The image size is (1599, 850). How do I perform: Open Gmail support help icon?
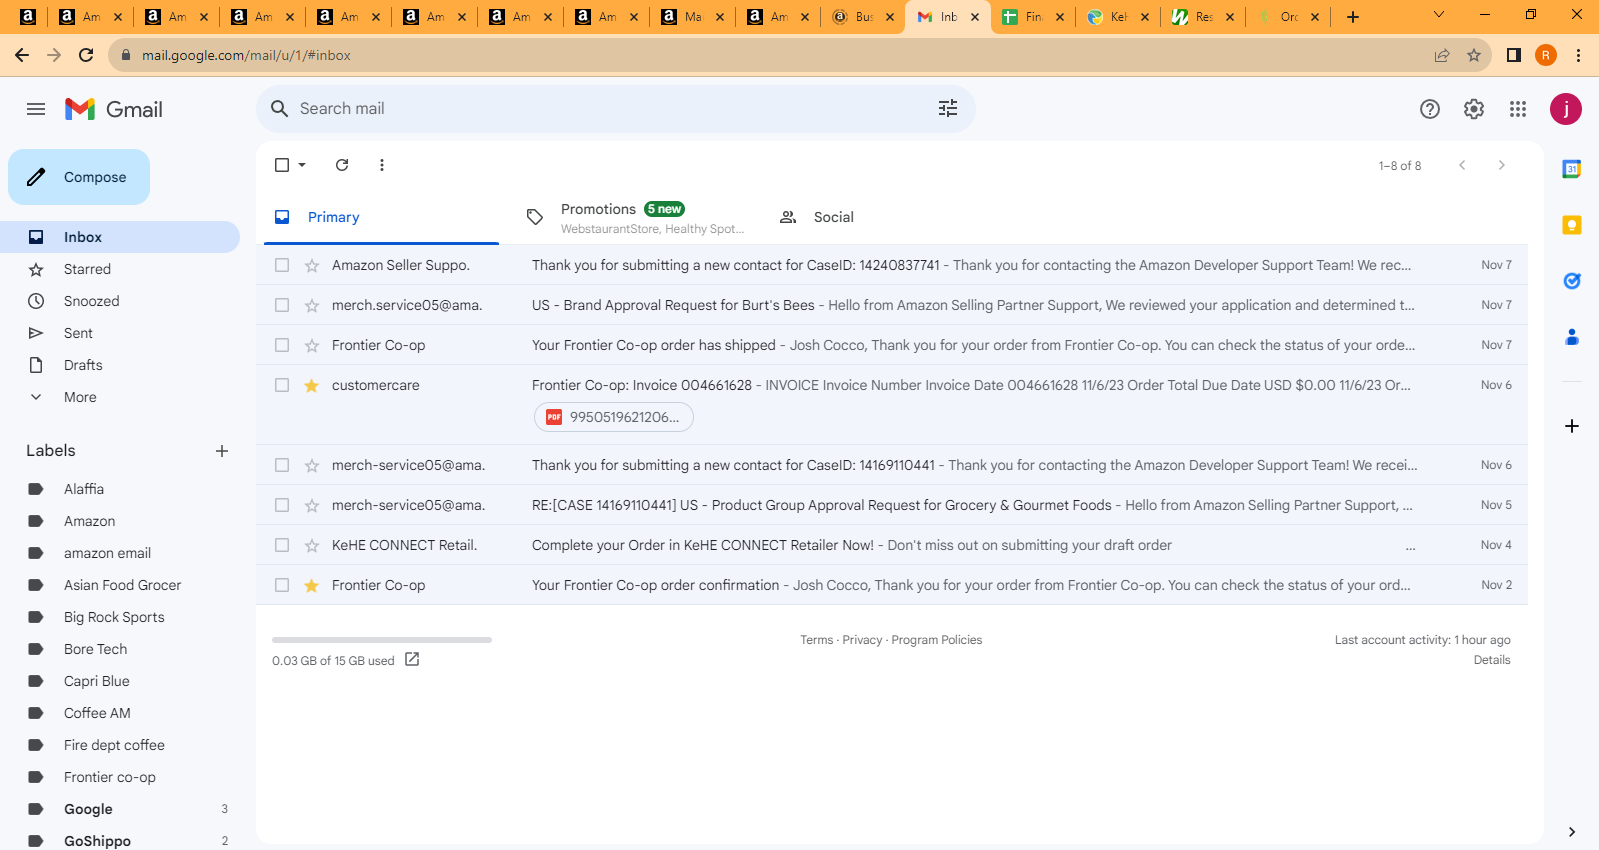point(1430,109)
